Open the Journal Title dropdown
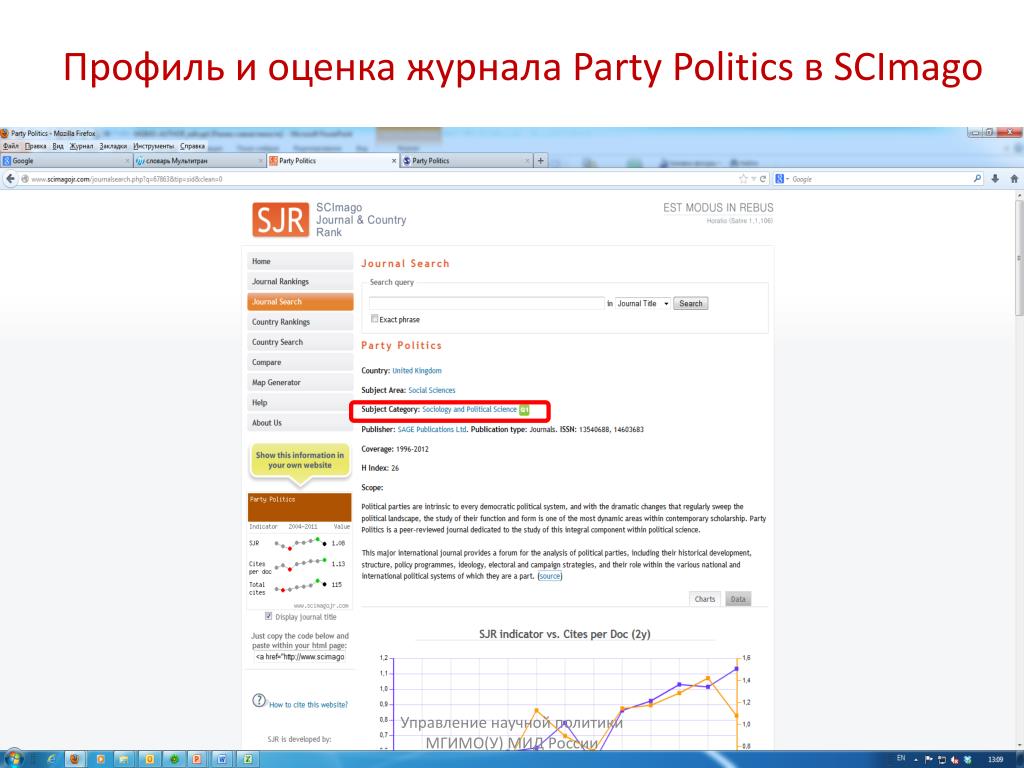 click(x=643, y=304)
